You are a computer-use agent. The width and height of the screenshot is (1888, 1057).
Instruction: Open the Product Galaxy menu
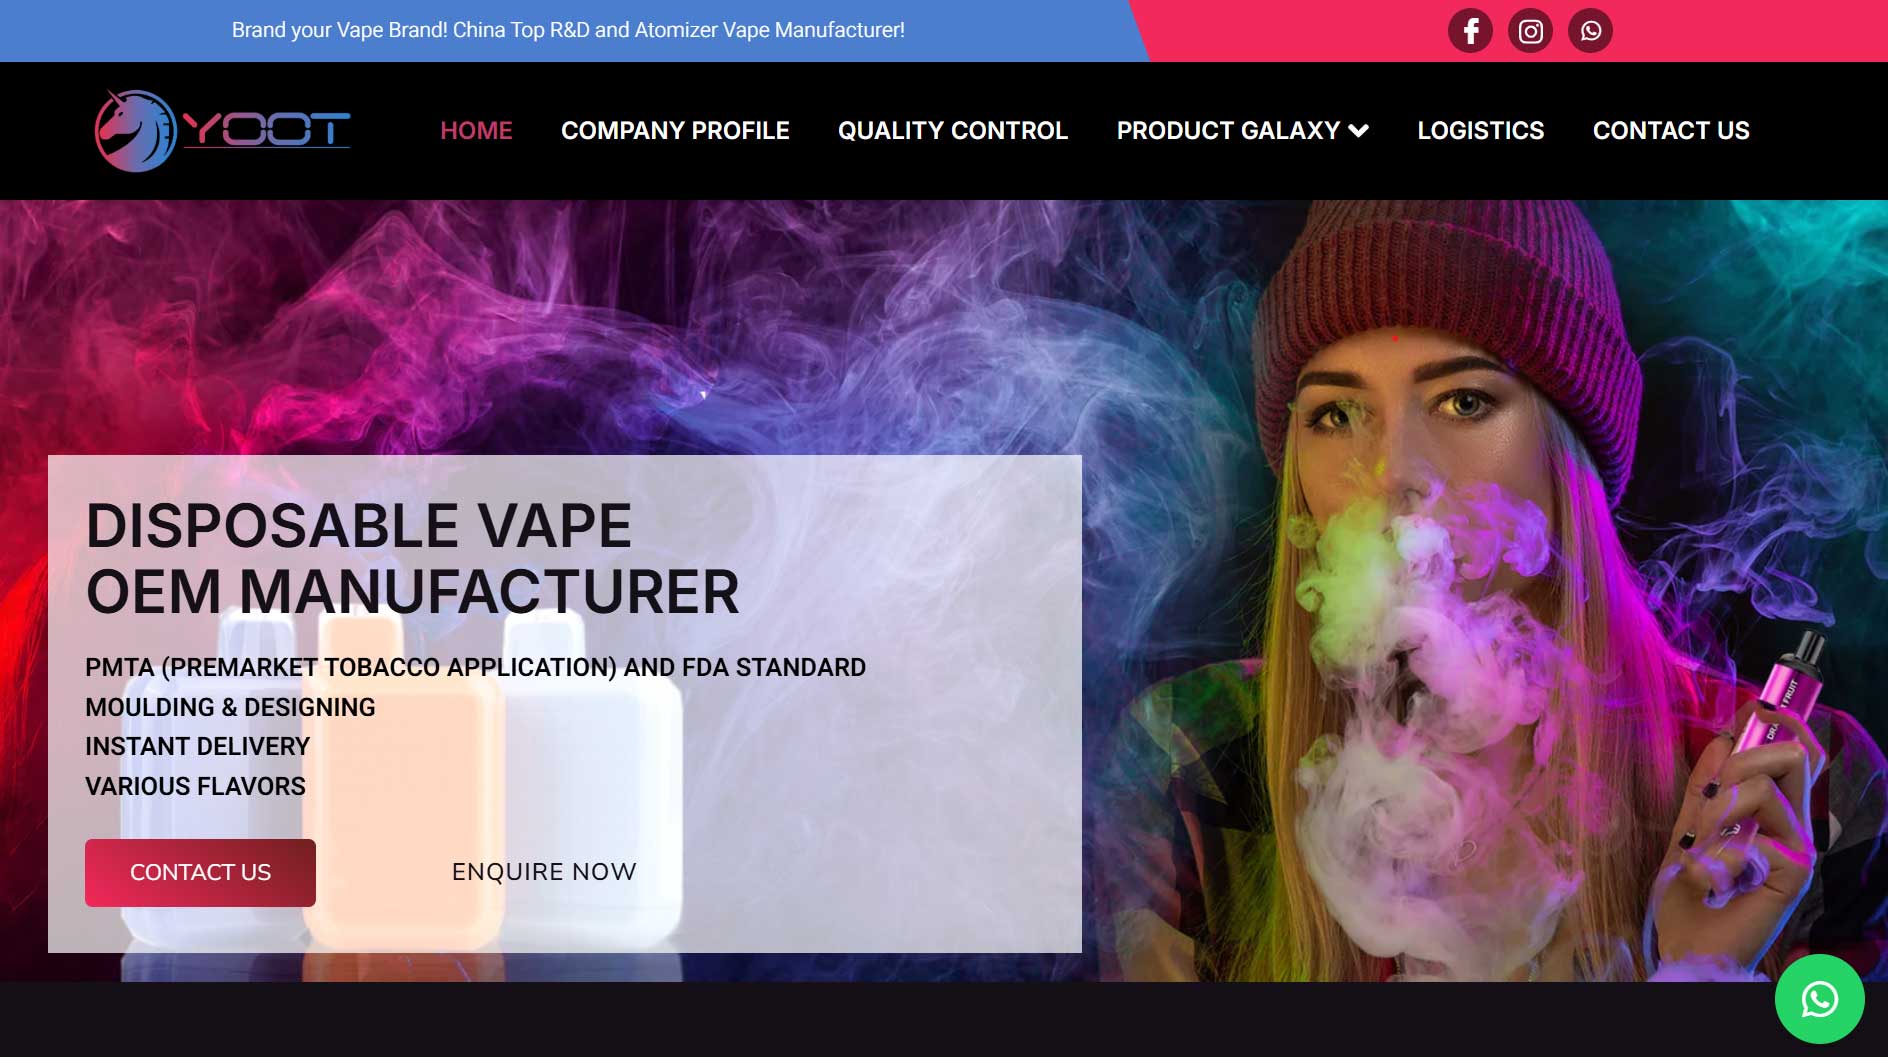point(1228,131)
